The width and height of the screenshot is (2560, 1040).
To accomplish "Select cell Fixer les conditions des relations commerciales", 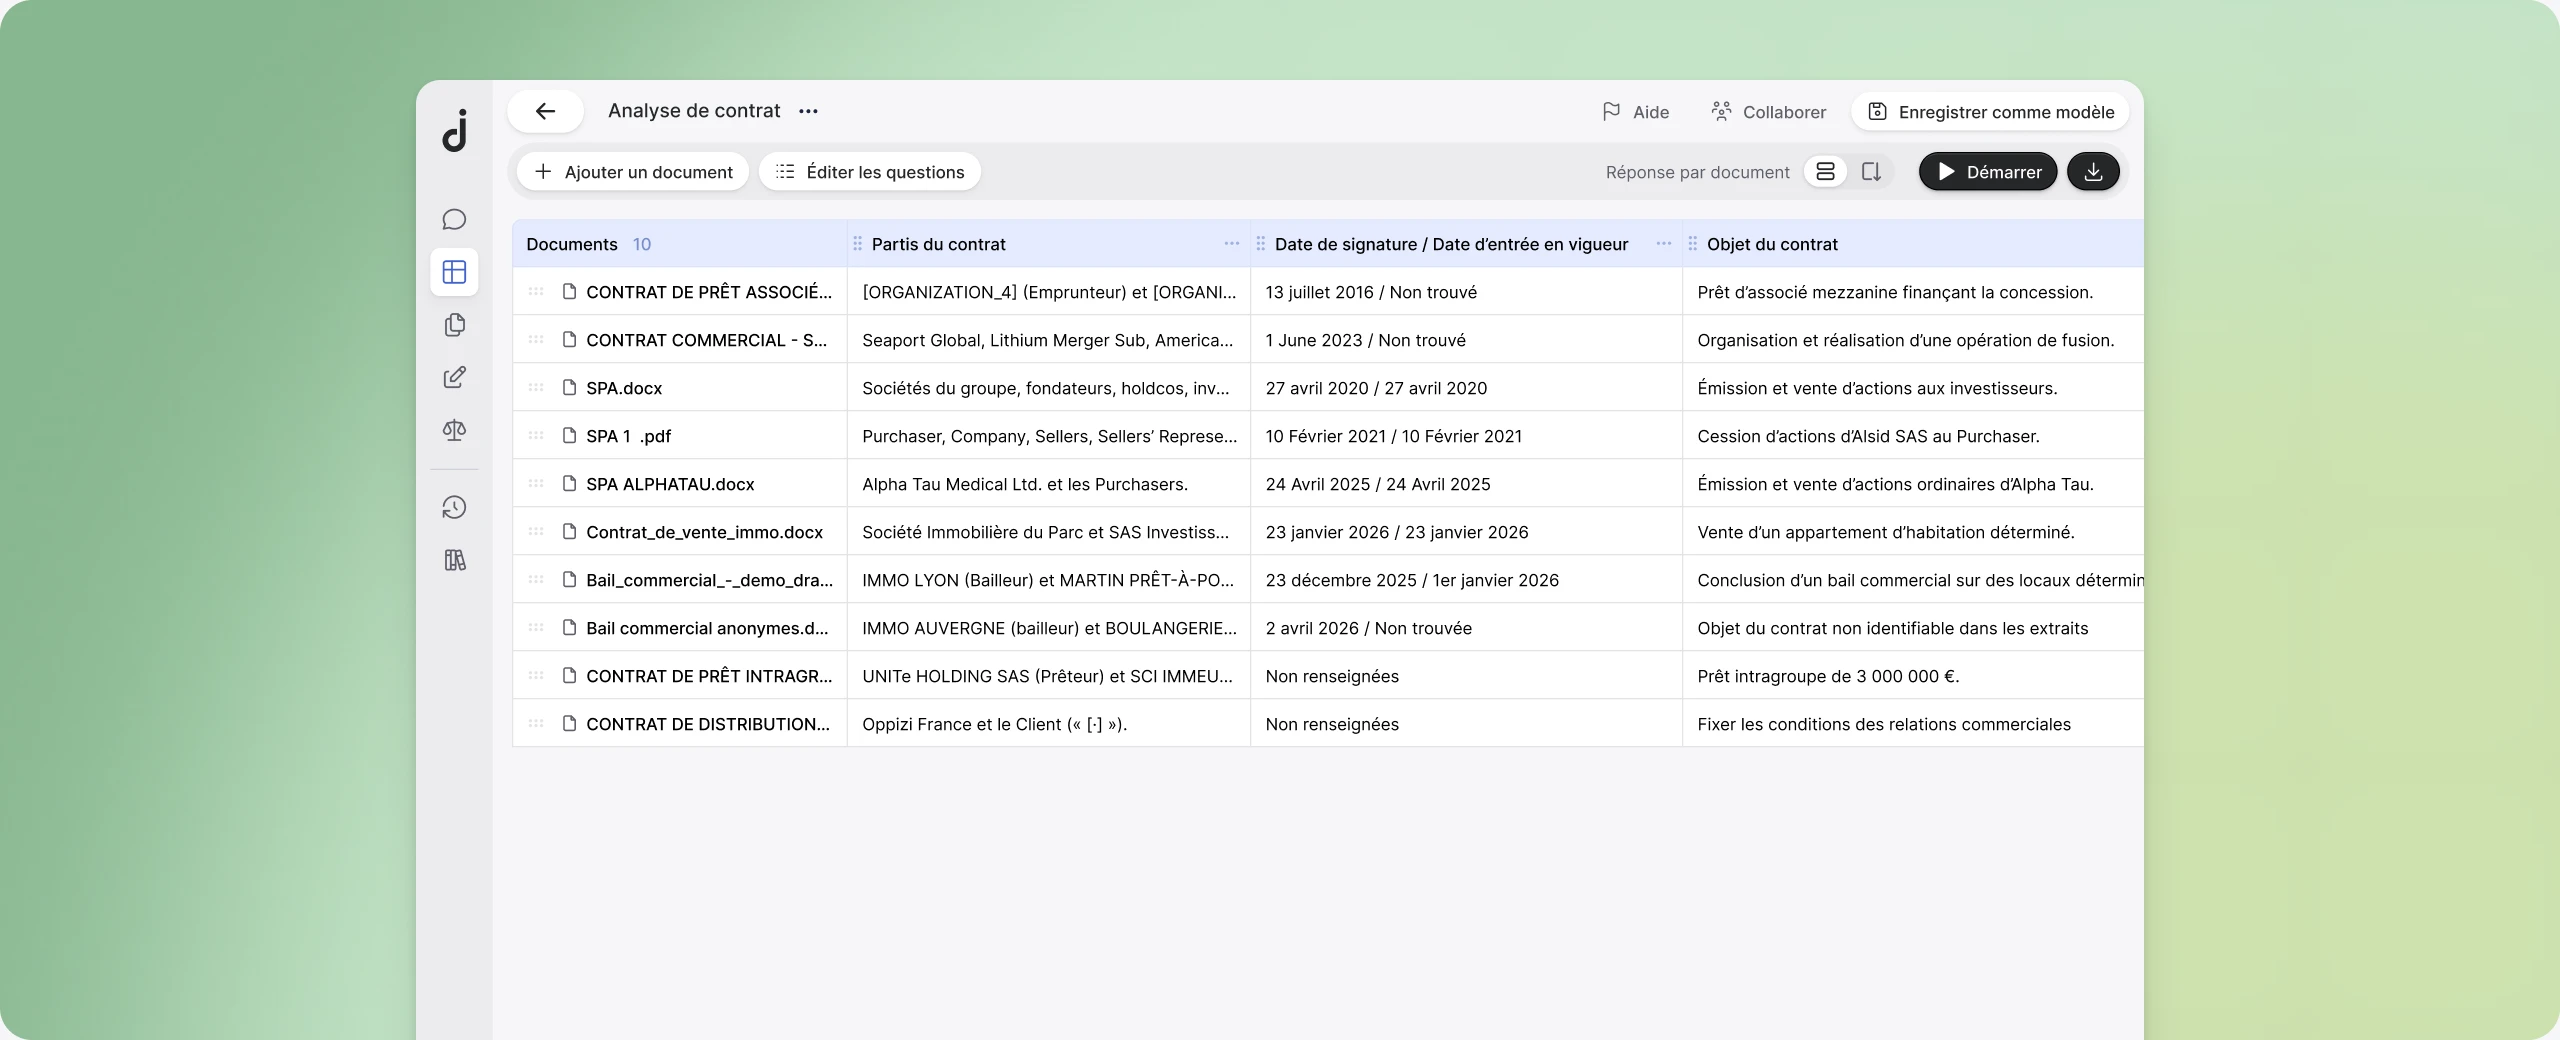I will click(x=1913, y=724).
